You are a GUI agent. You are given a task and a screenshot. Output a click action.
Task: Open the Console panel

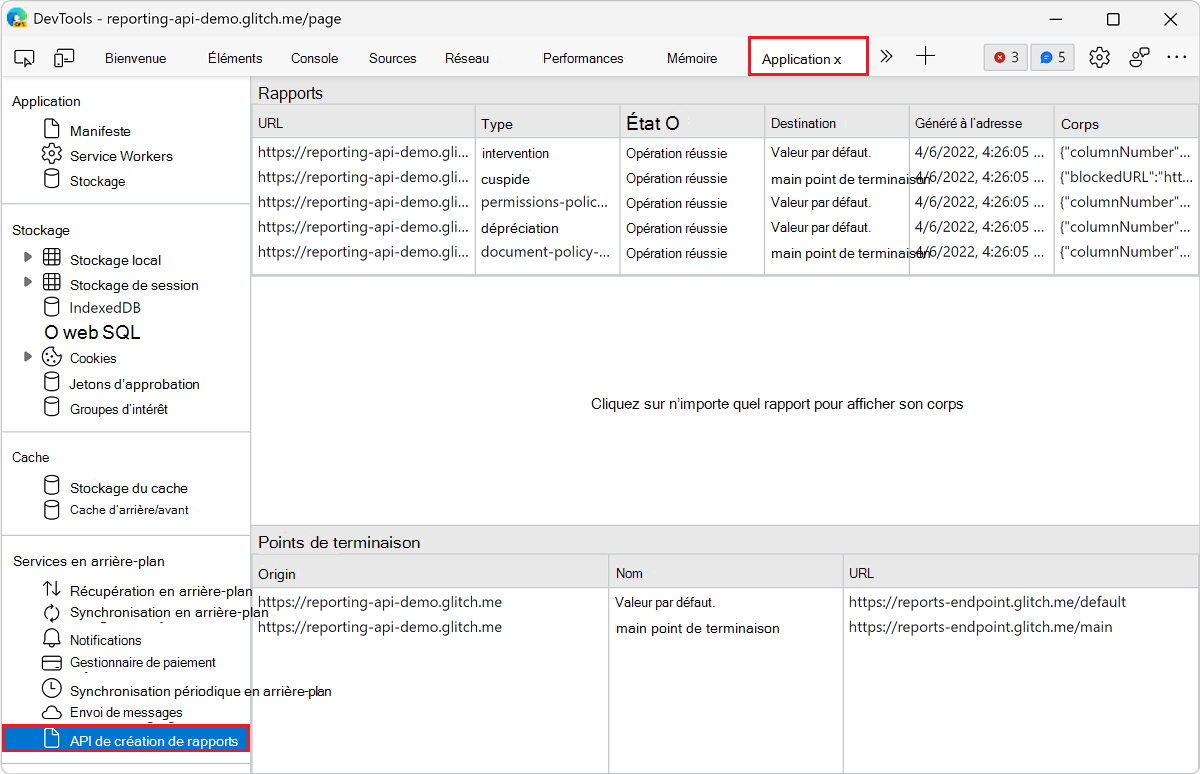314,57
